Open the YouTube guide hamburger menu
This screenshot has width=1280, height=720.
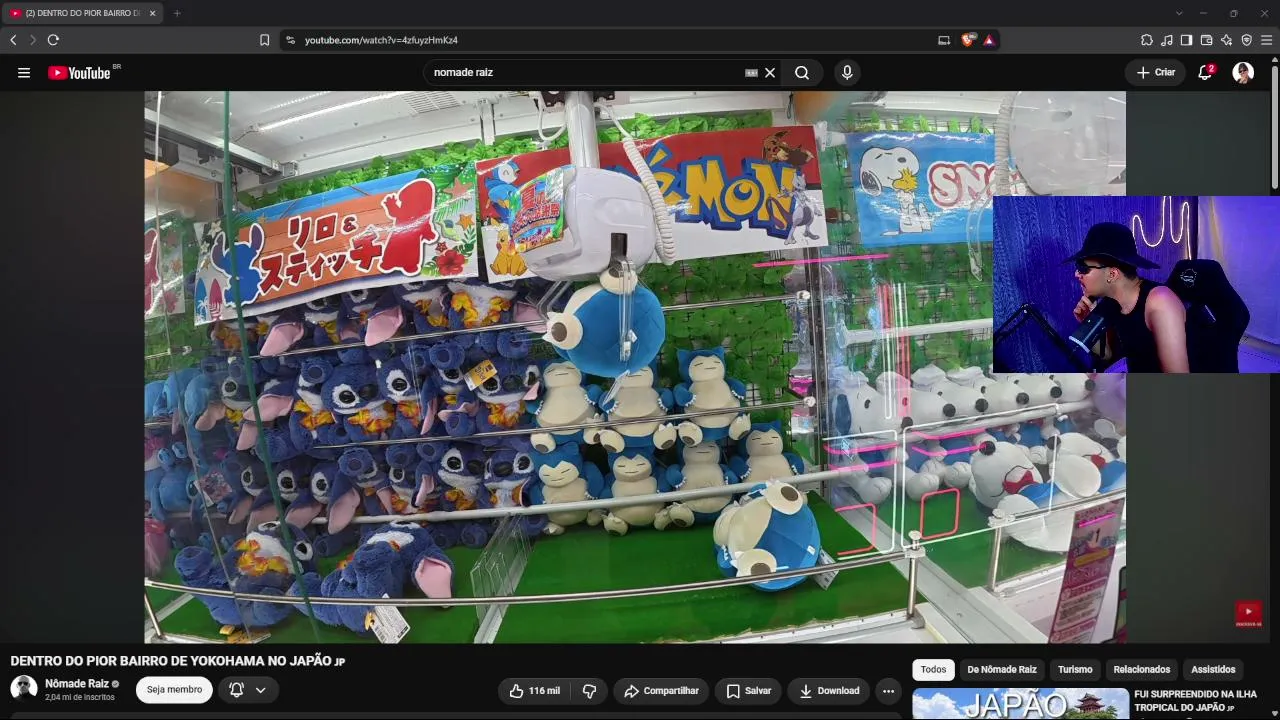pyautogui.click(x=24, y=72)
